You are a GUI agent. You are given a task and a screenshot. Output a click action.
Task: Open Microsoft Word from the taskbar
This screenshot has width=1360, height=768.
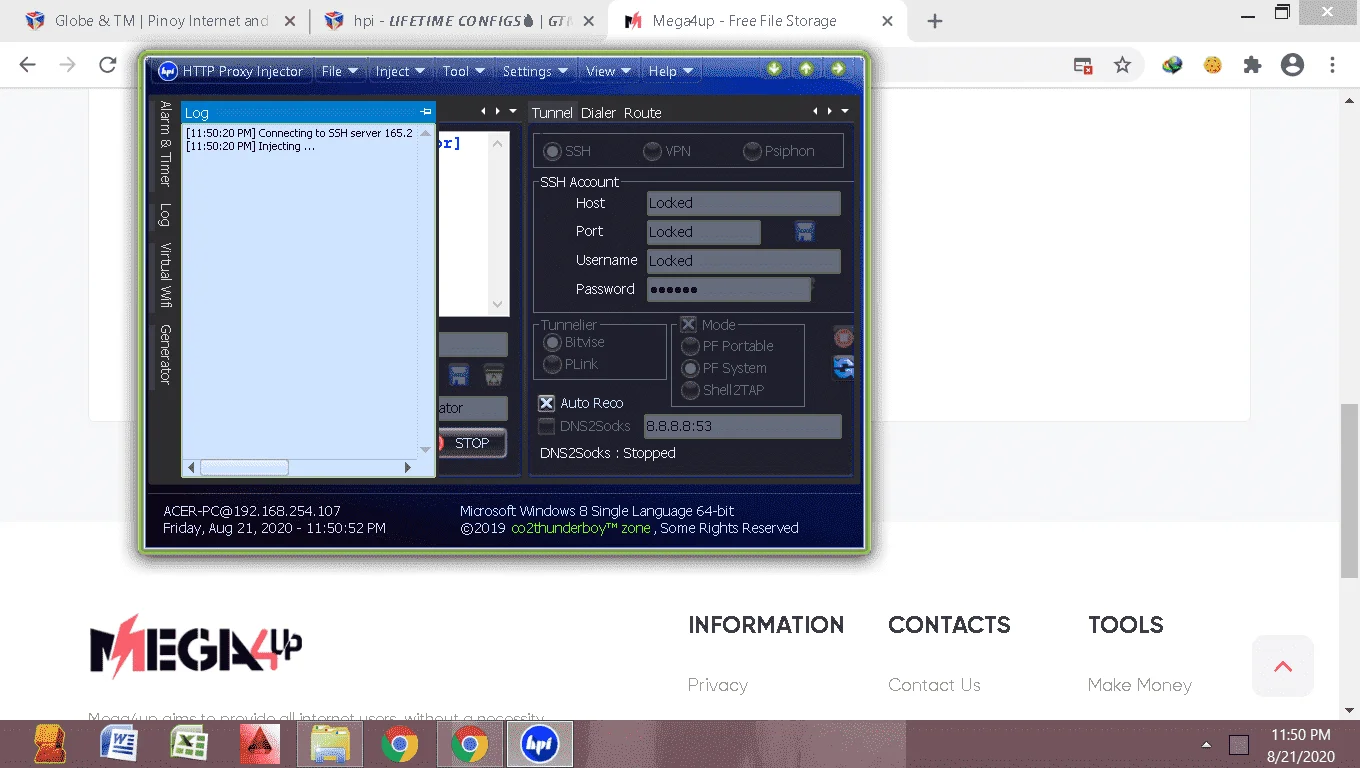coord(119,745)
